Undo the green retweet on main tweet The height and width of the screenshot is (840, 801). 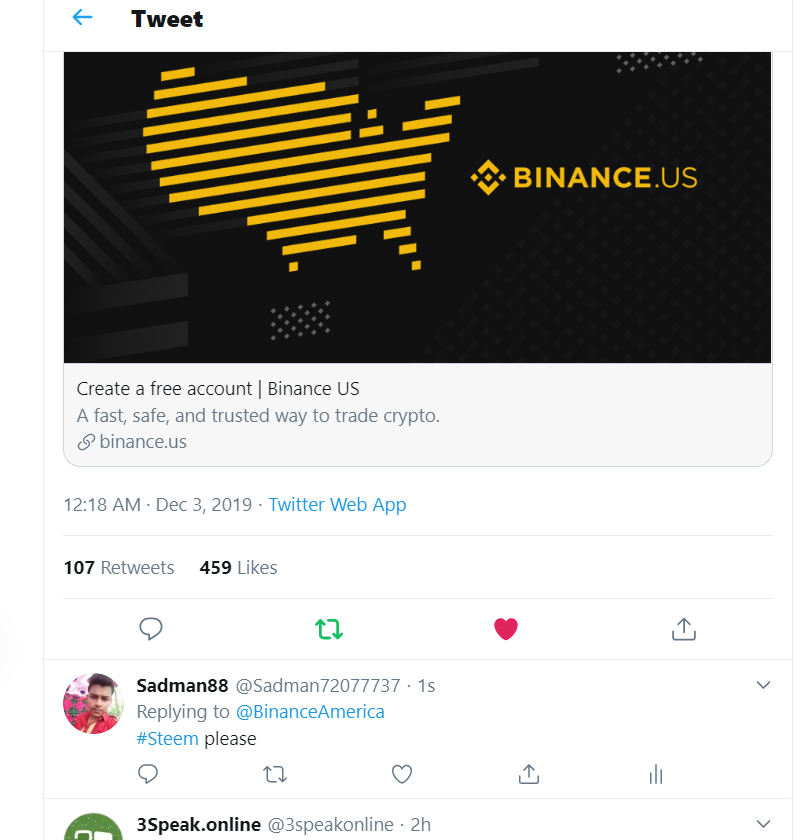328,629
